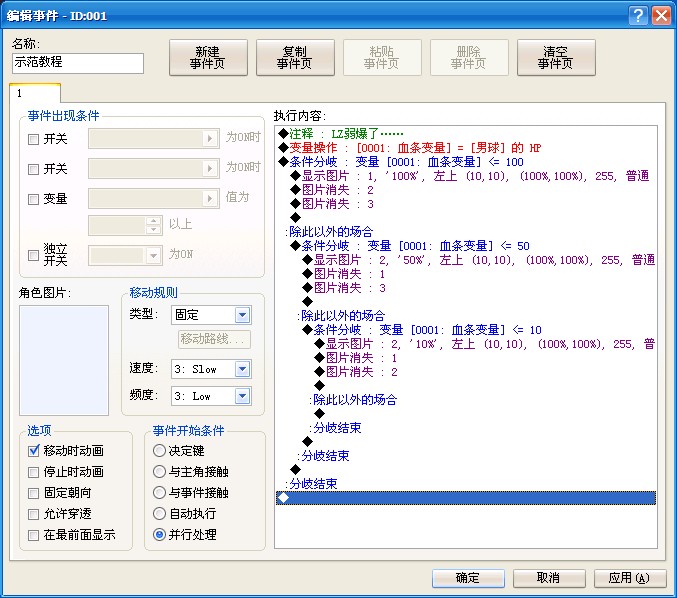
Task: Select the third 除此以外的场合 line
Action: 465,400
